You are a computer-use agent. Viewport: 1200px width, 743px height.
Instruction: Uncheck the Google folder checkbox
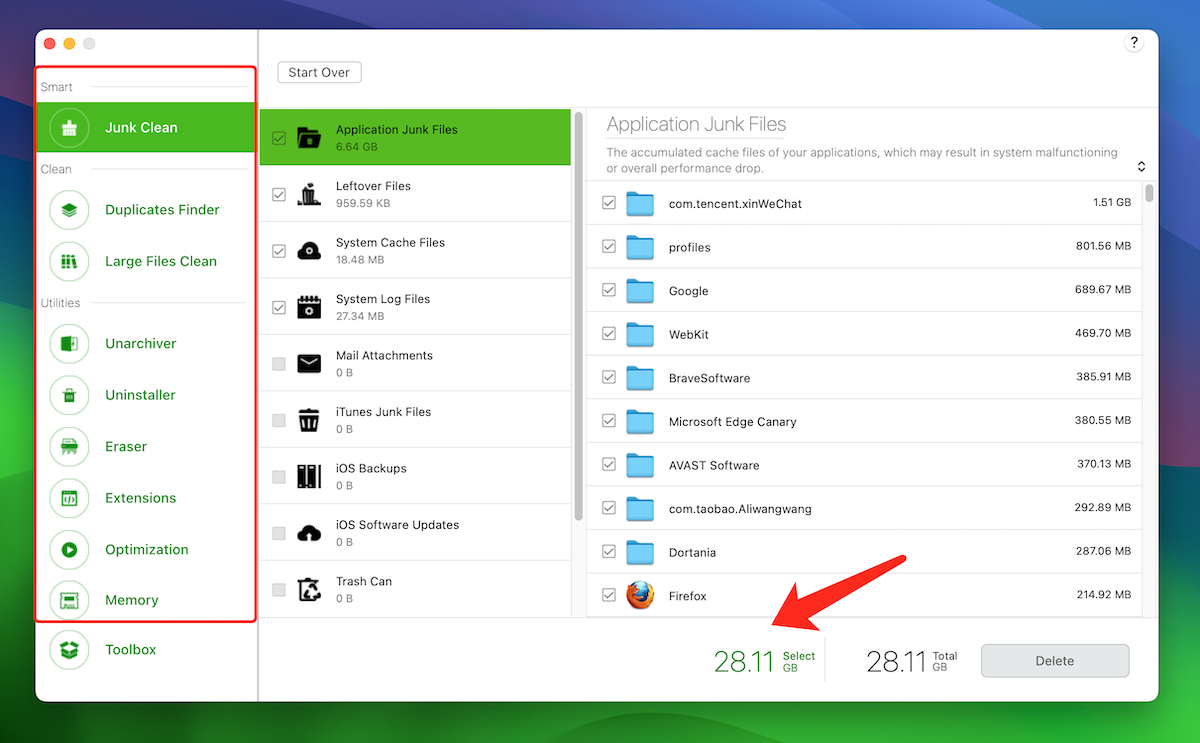(x=609, y=290)
